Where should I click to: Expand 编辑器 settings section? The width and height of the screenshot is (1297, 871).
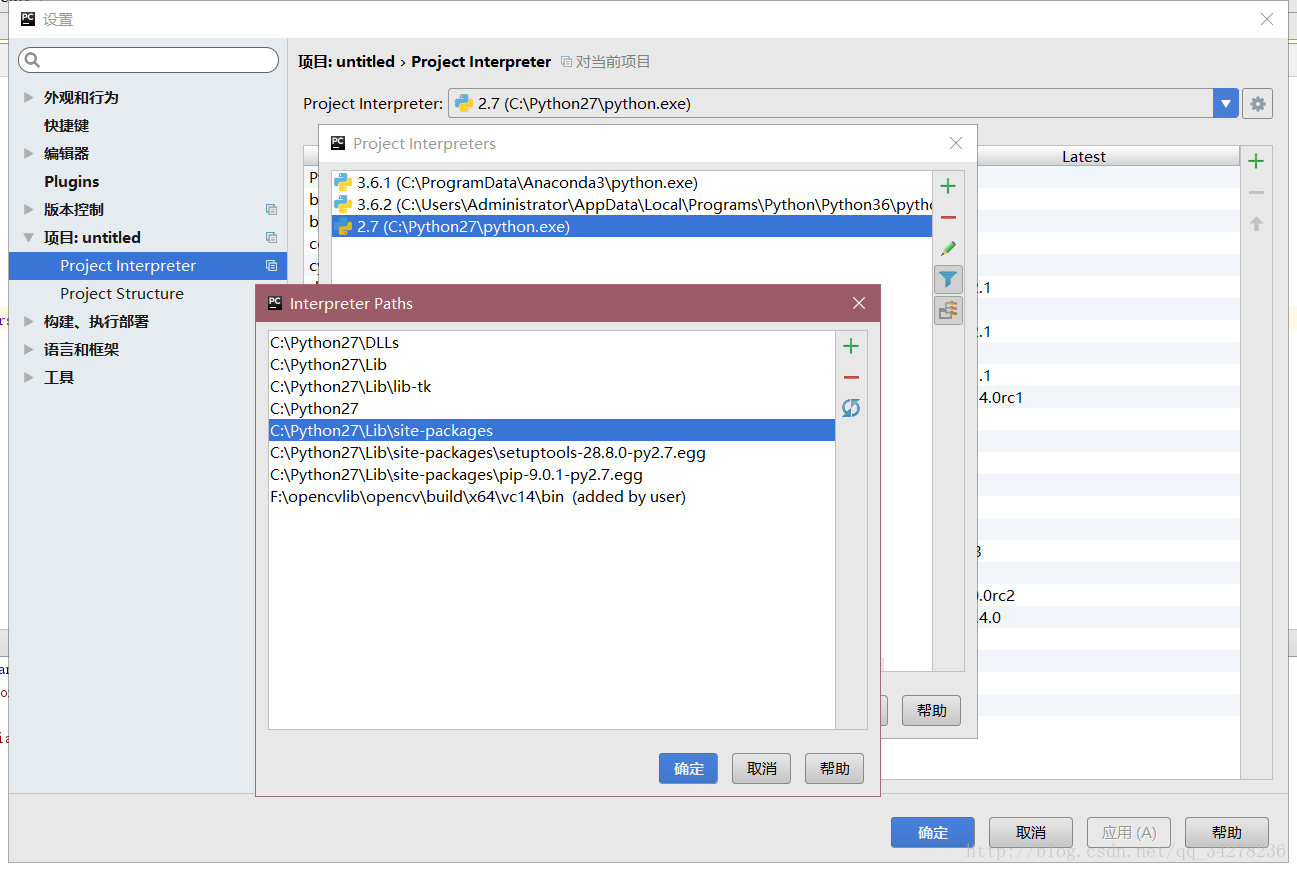click(28, 153)
